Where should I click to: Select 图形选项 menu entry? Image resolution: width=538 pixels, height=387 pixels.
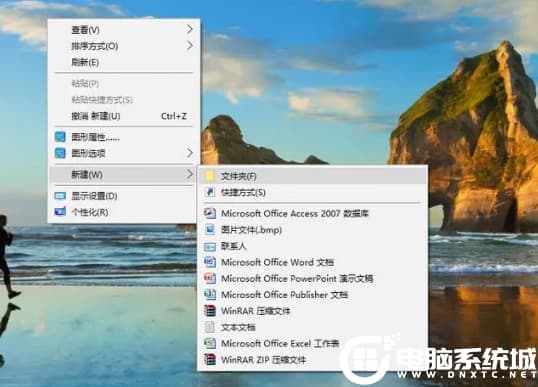point(124,153)
